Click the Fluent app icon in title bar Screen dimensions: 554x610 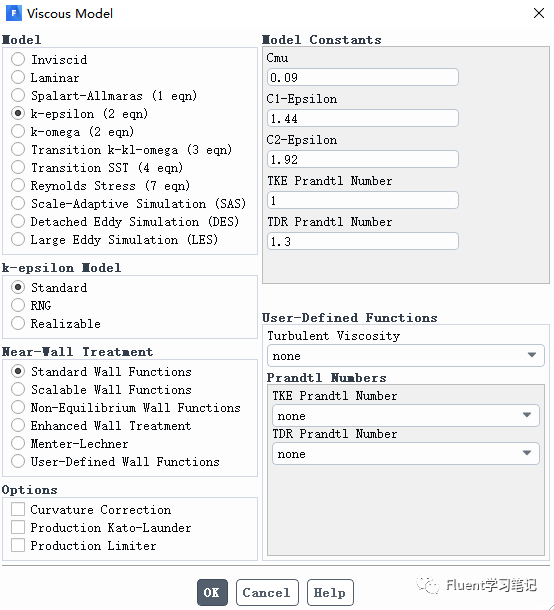pos(14,13)
